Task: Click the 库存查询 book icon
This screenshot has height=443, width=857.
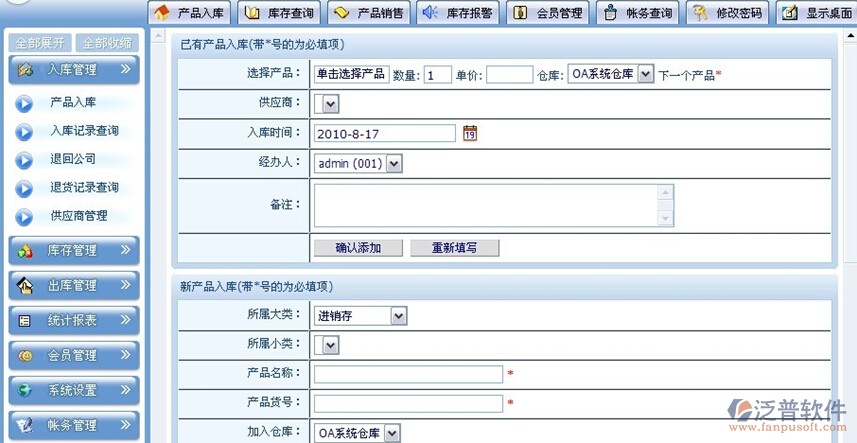Action: 252,13
